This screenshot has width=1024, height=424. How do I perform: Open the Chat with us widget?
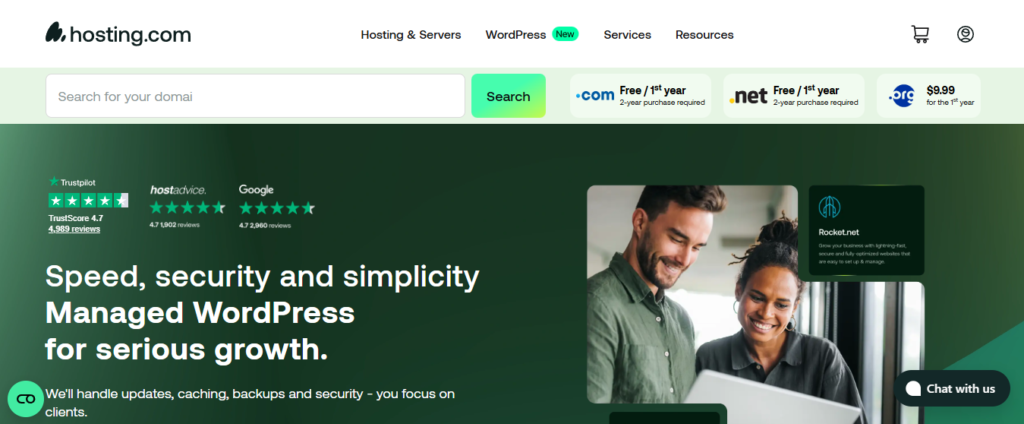coord(952,389)
